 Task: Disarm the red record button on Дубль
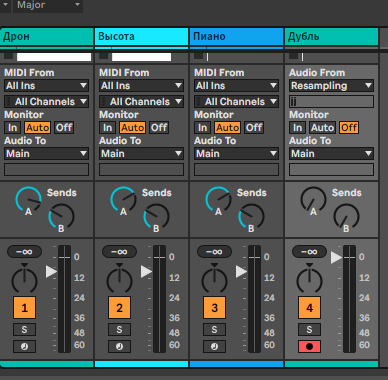point(309,346)
